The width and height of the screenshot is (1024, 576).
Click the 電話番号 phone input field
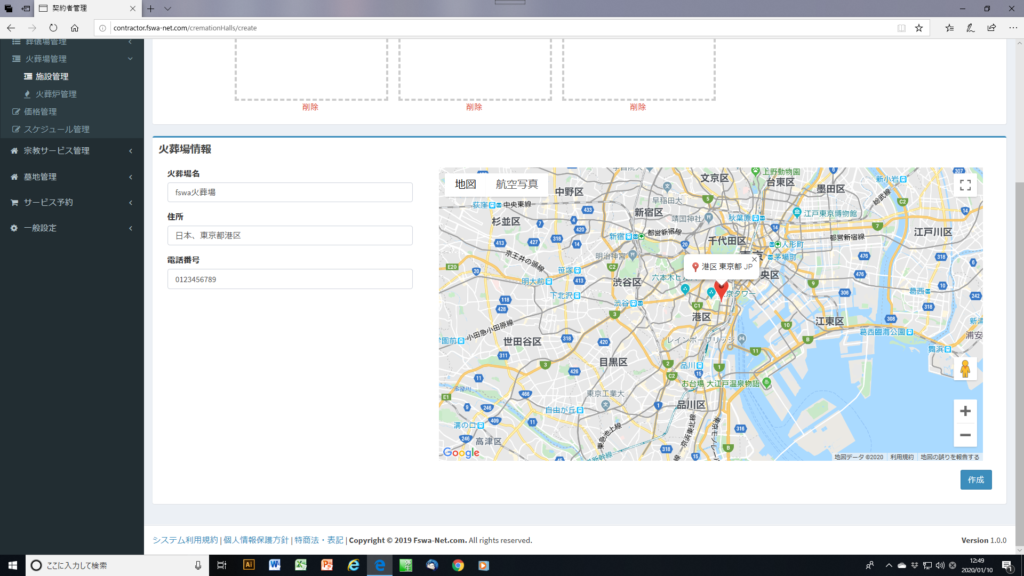[290, 279]
